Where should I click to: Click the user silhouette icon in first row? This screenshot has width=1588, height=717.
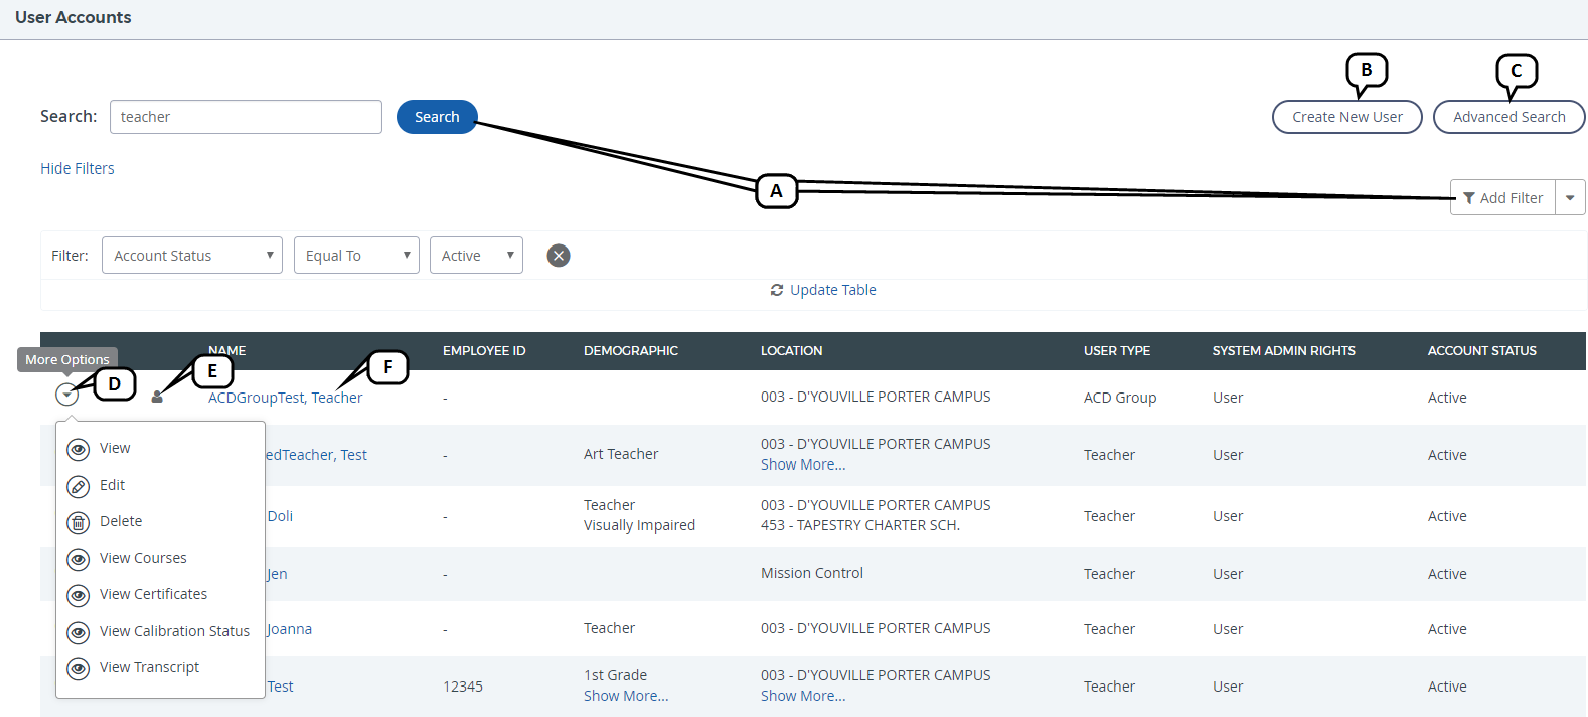[157, 397]
